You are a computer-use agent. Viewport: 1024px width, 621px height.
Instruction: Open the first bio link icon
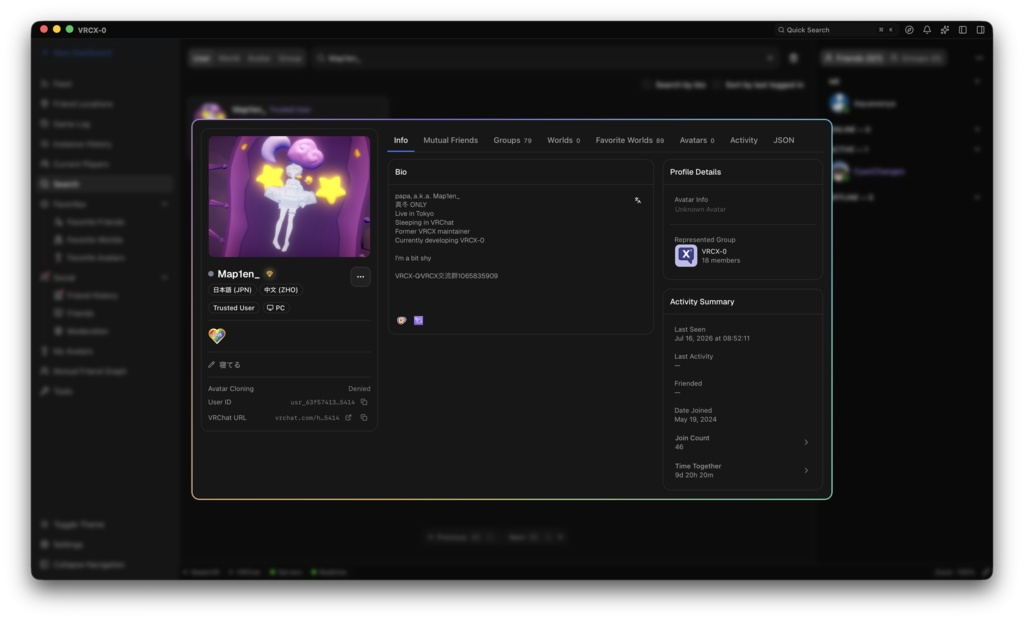click(402, 321)
